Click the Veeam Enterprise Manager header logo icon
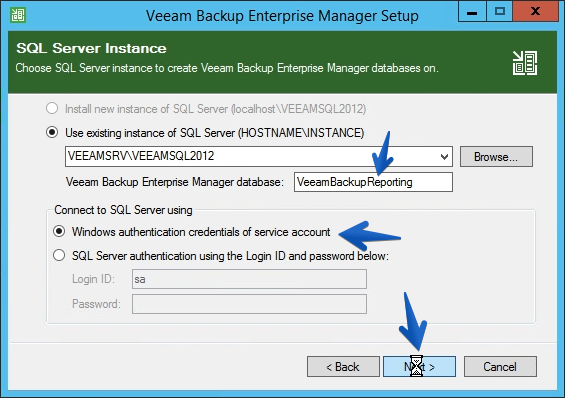 click(525, 63)
